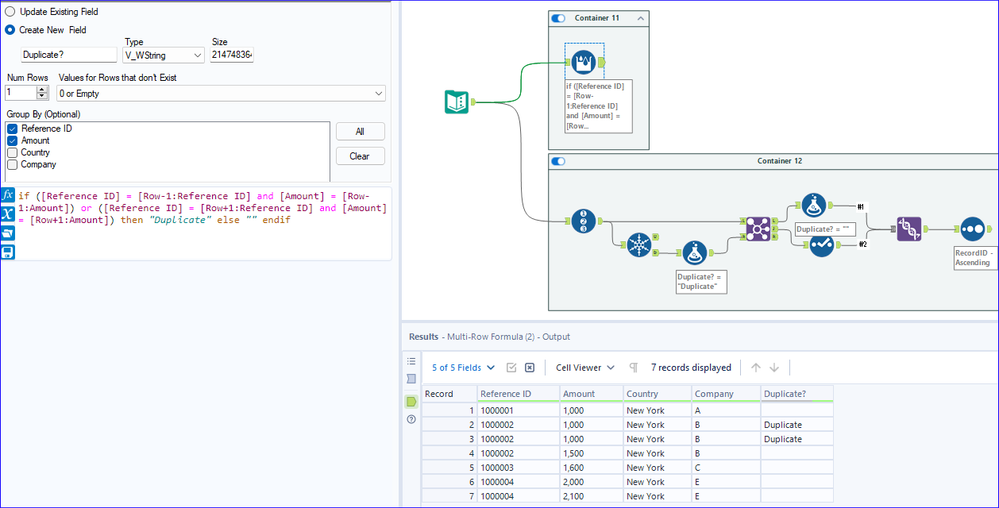Click the Size input field
The width and height of the screenshot is (999, 508).
232,55
